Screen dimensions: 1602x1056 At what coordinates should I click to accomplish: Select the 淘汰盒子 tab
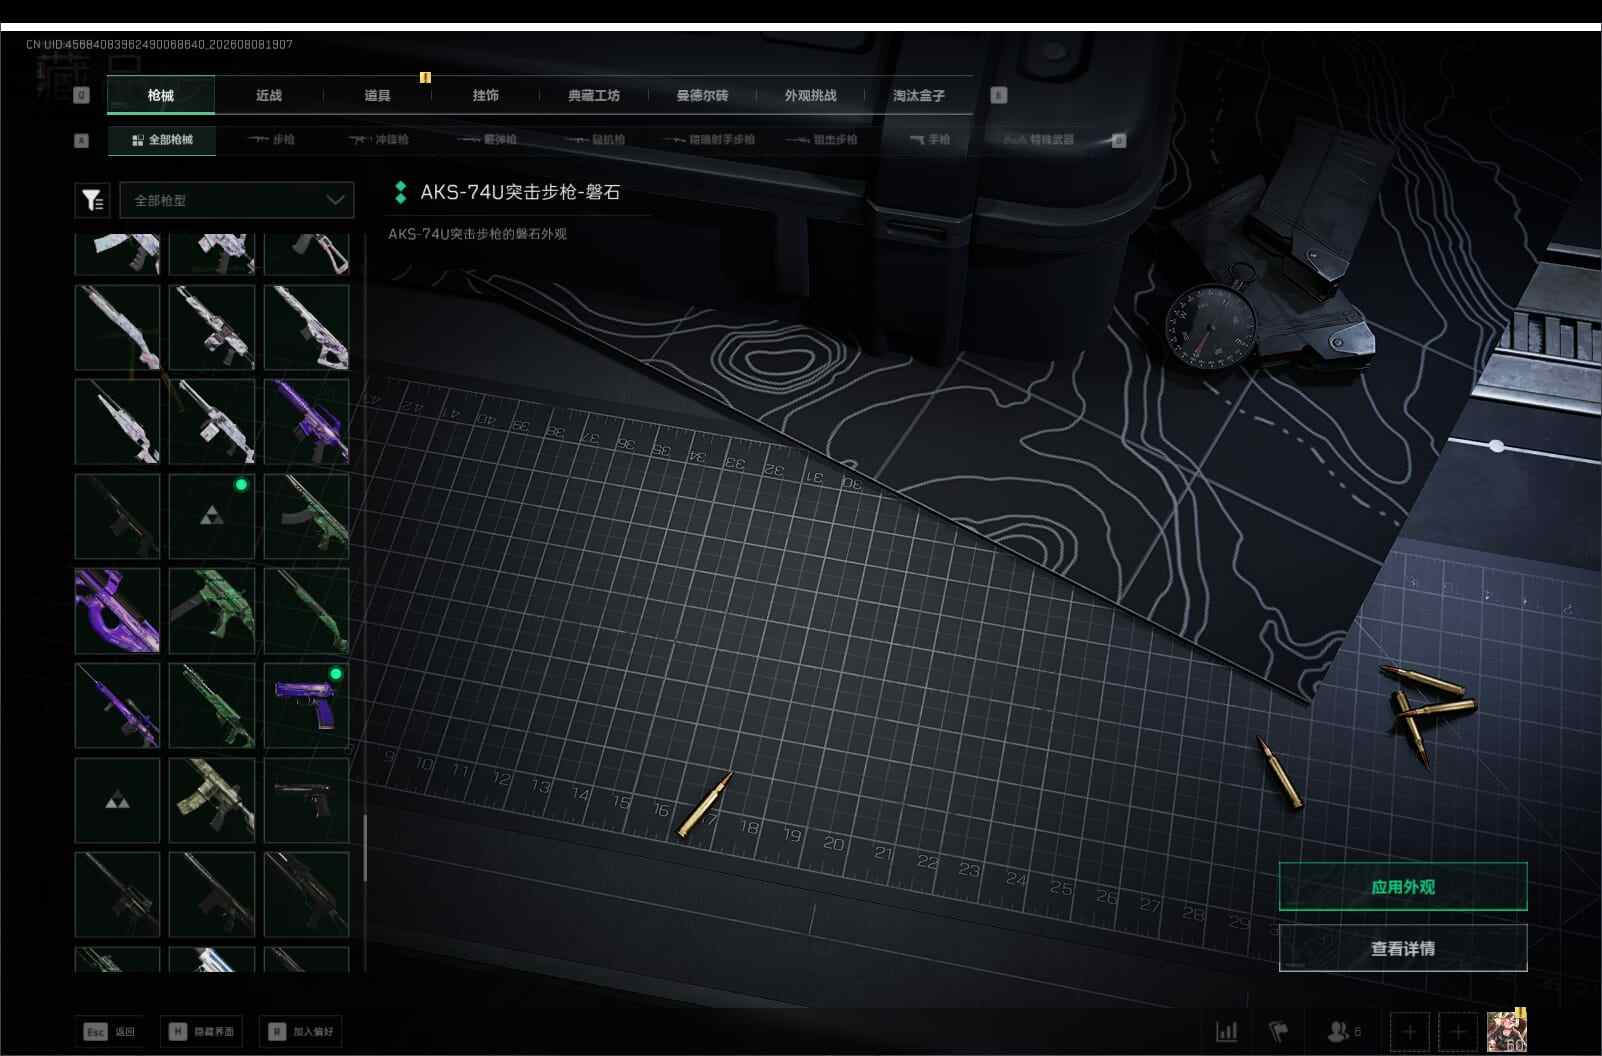click(918, 95)
